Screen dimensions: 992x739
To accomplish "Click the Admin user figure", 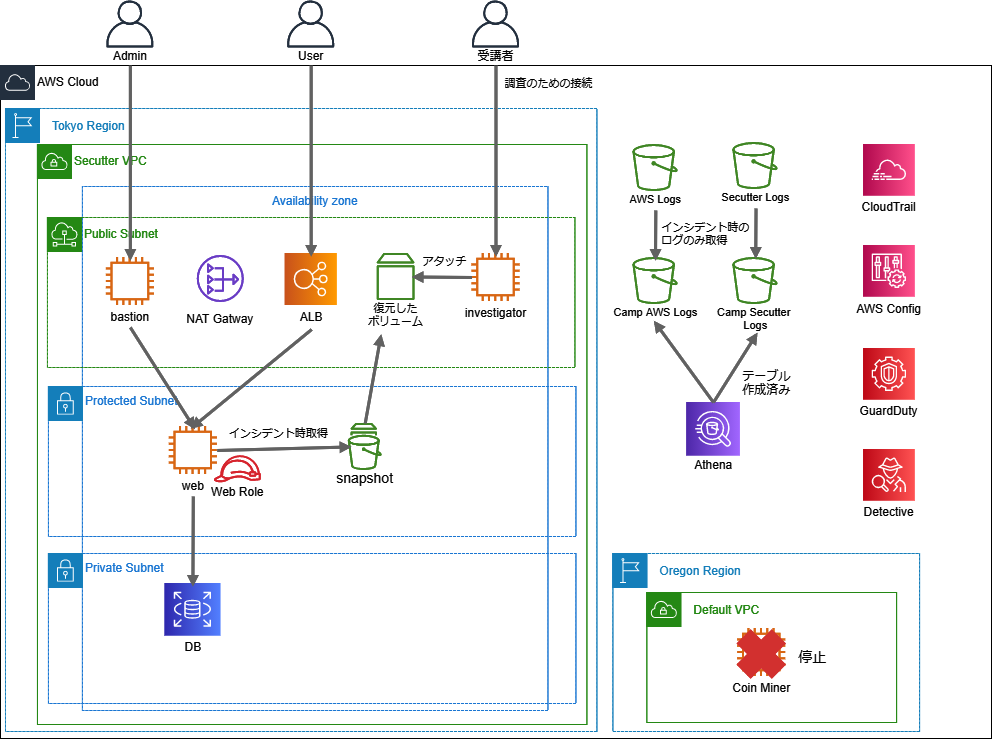I will (130, 24).
